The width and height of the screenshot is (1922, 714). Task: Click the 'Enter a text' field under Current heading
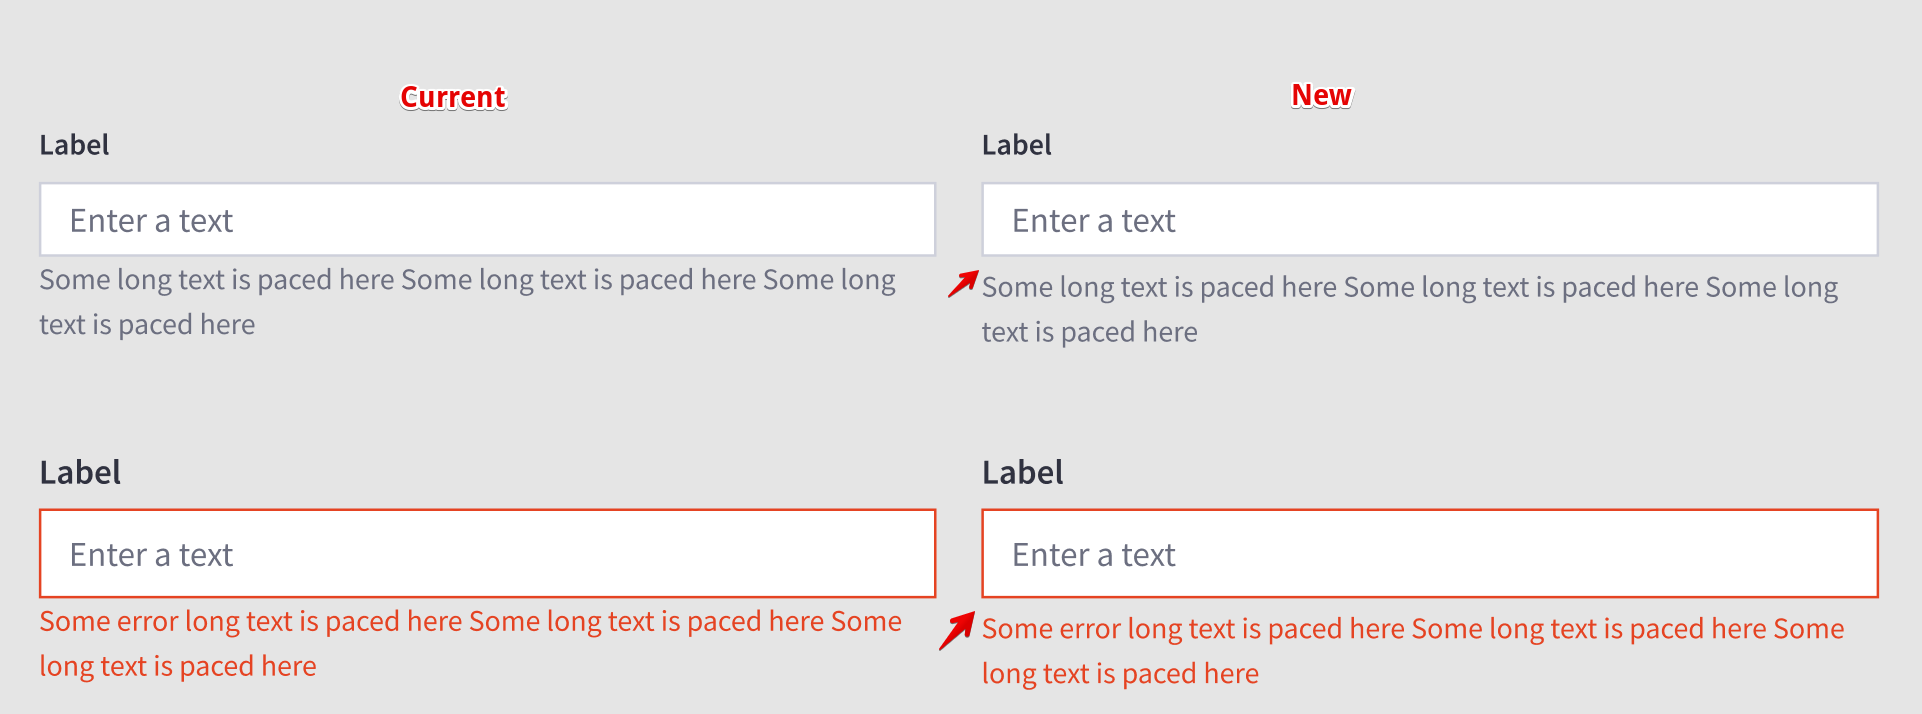pyautogui.click(x=487, y=219)
